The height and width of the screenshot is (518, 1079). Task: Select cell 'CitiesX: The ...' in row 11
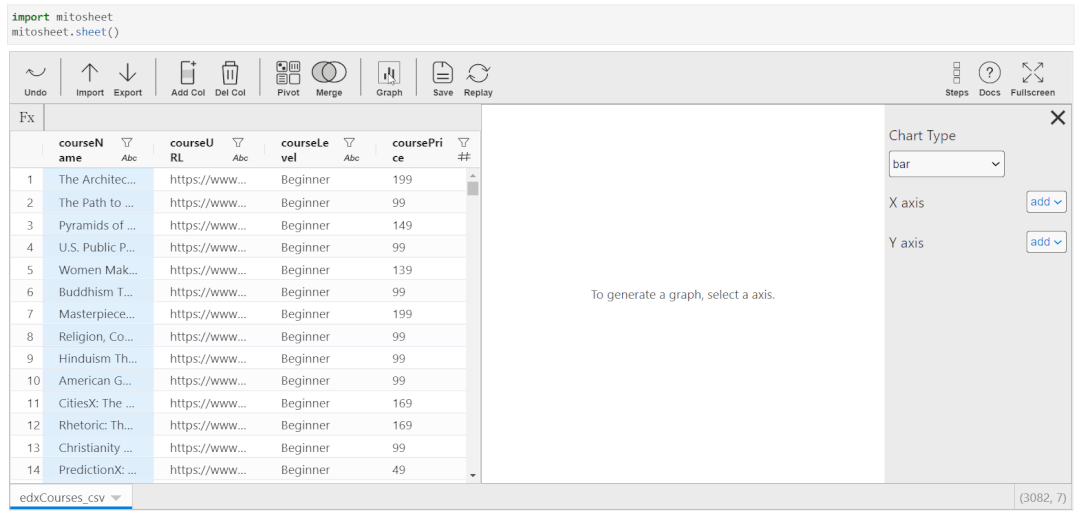tap(98, 403)
